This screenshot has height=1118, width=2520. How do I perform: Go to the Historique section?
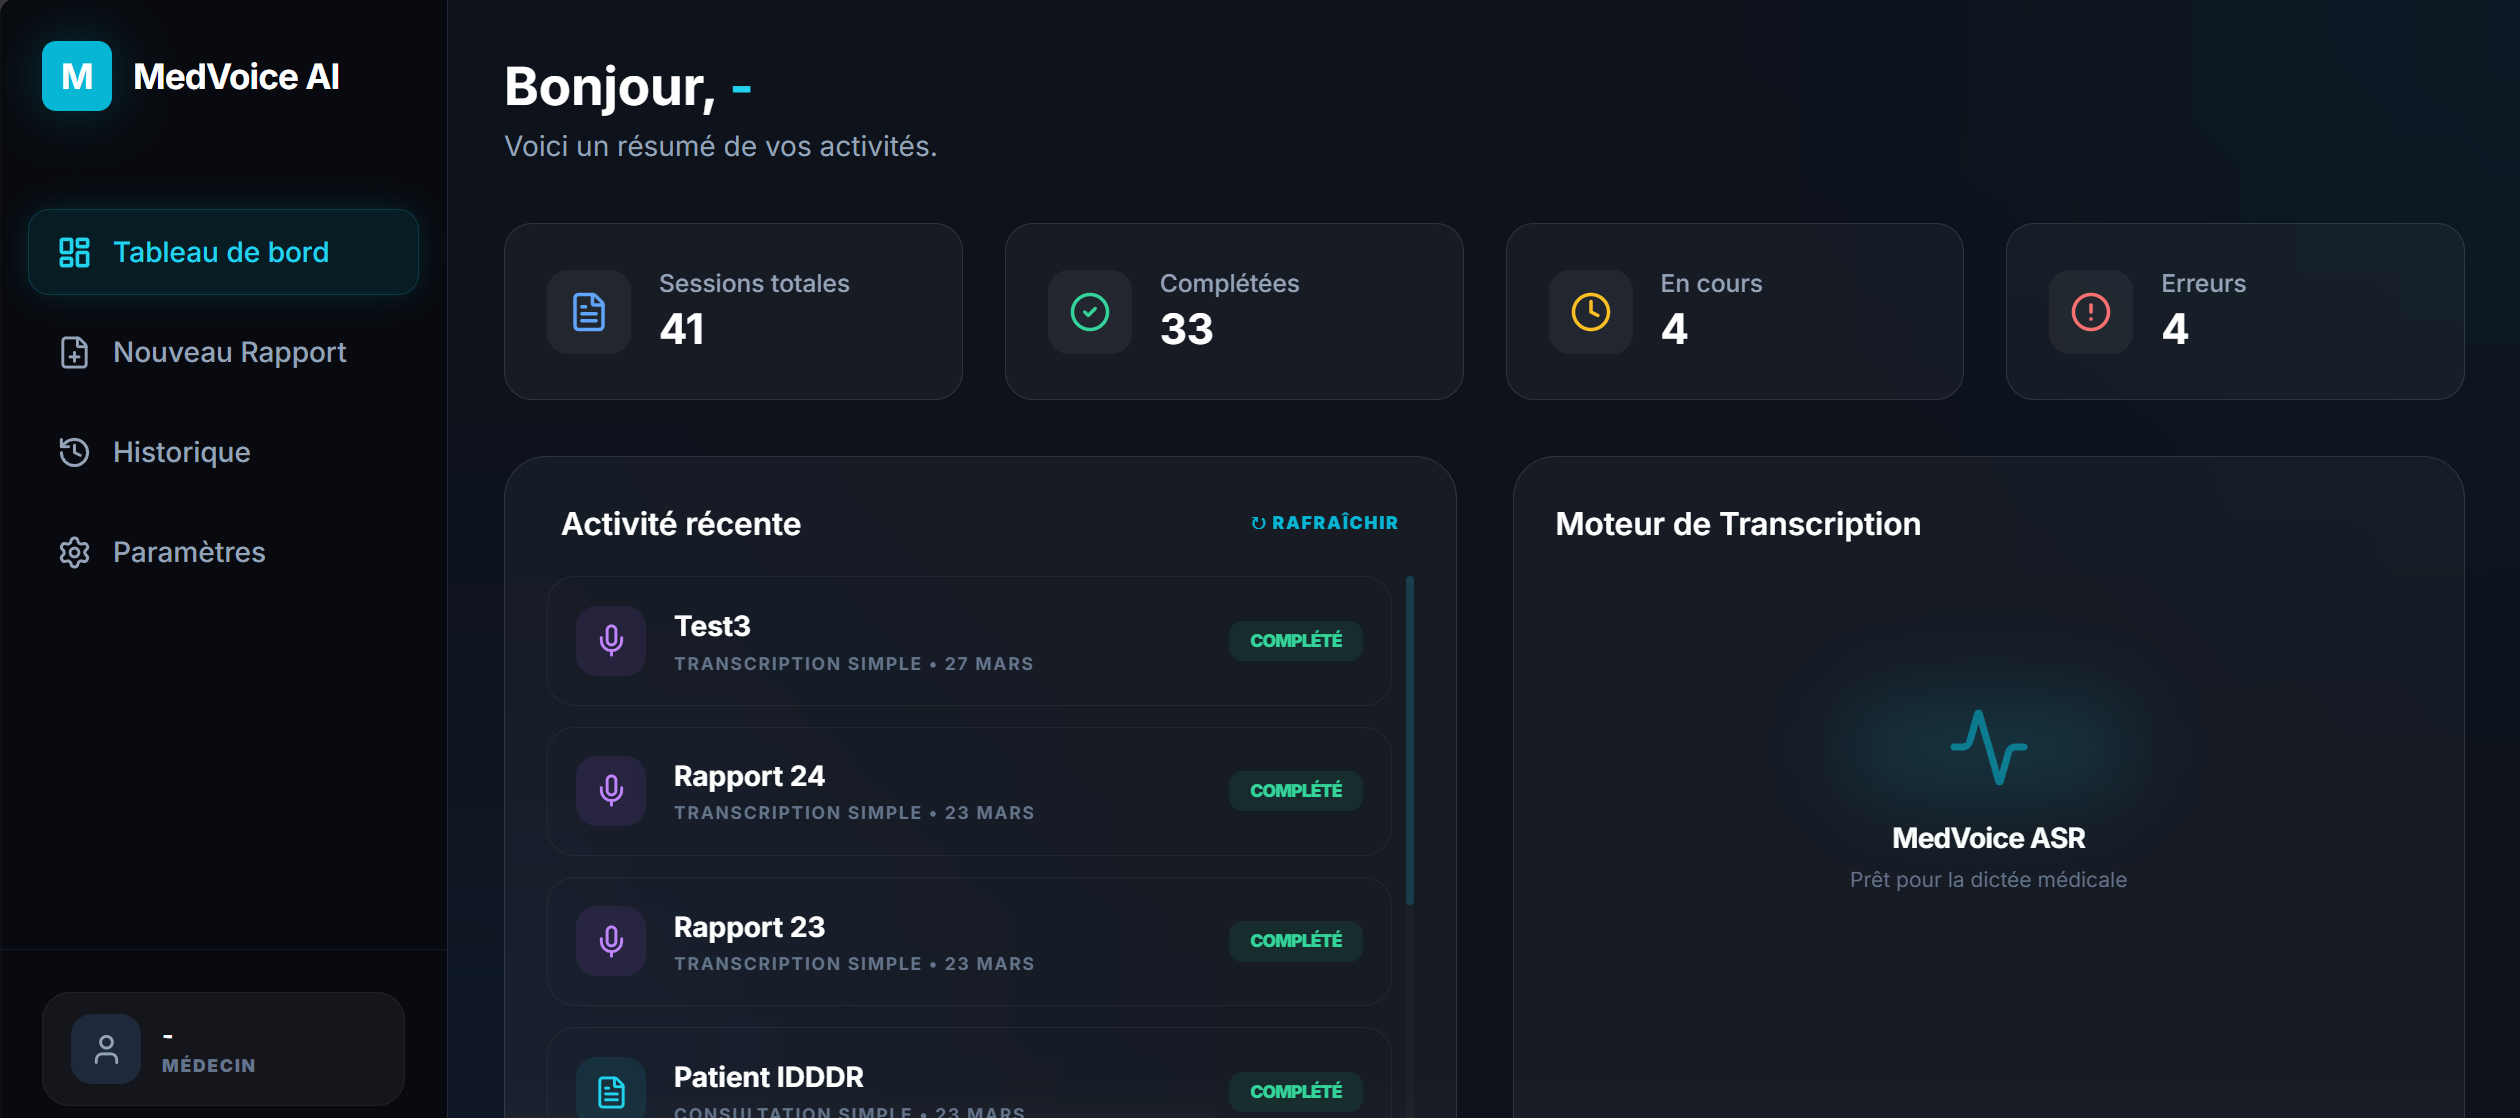223,452
